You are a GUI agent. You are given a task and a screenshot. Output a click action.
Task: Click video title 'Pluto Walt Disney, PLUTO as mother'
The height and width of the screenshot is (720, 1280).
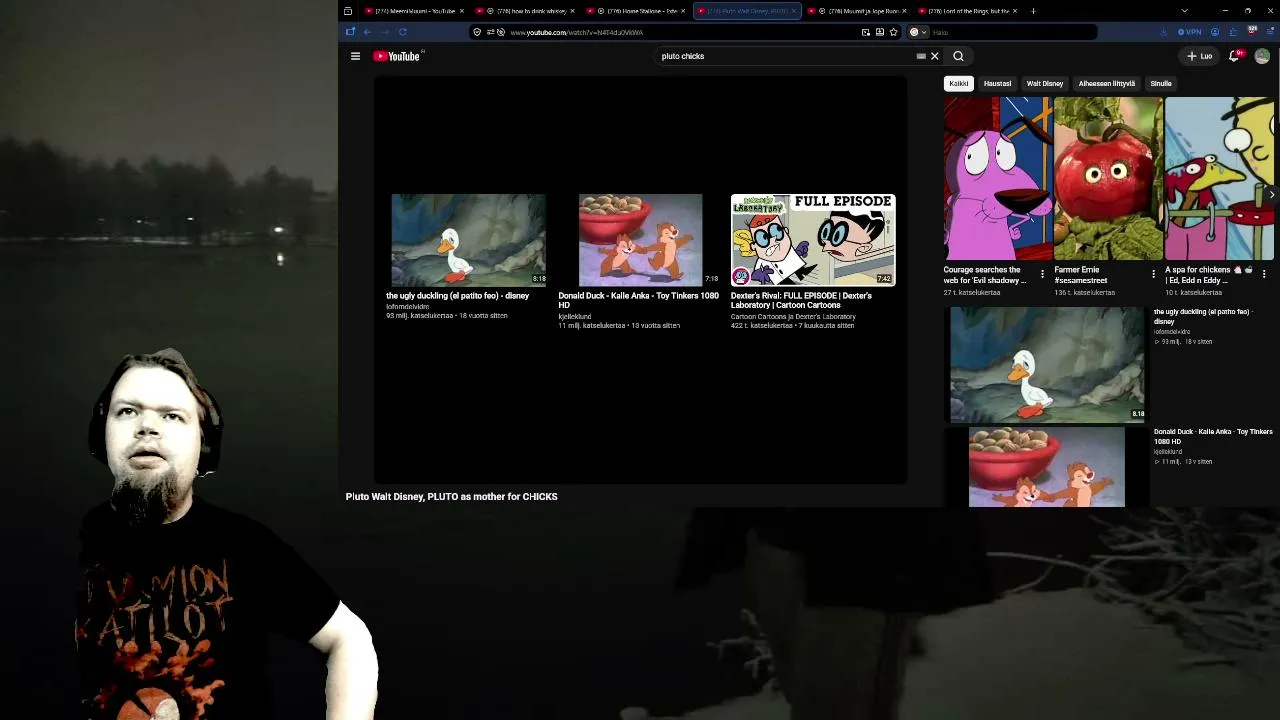pos(451,496)
